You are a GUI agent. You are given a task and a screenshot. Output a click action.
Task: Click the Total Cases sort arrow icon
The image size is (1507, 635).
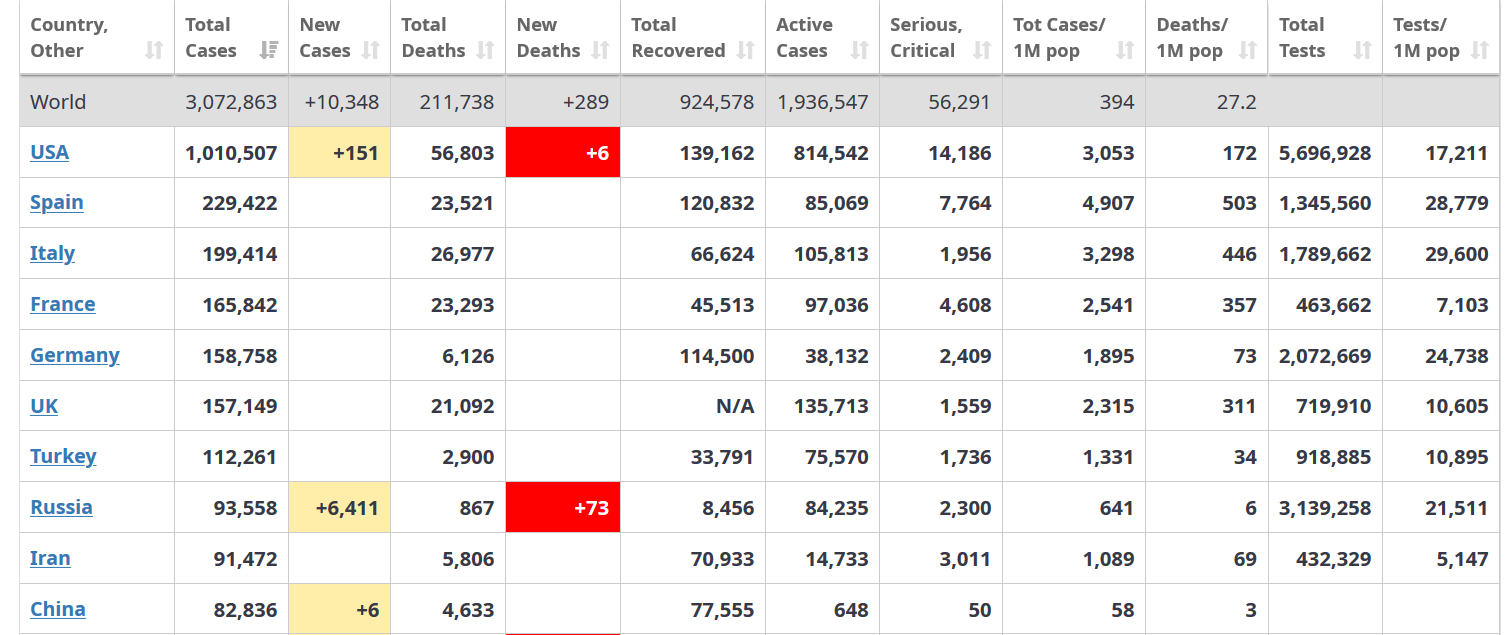click(268, 50)
